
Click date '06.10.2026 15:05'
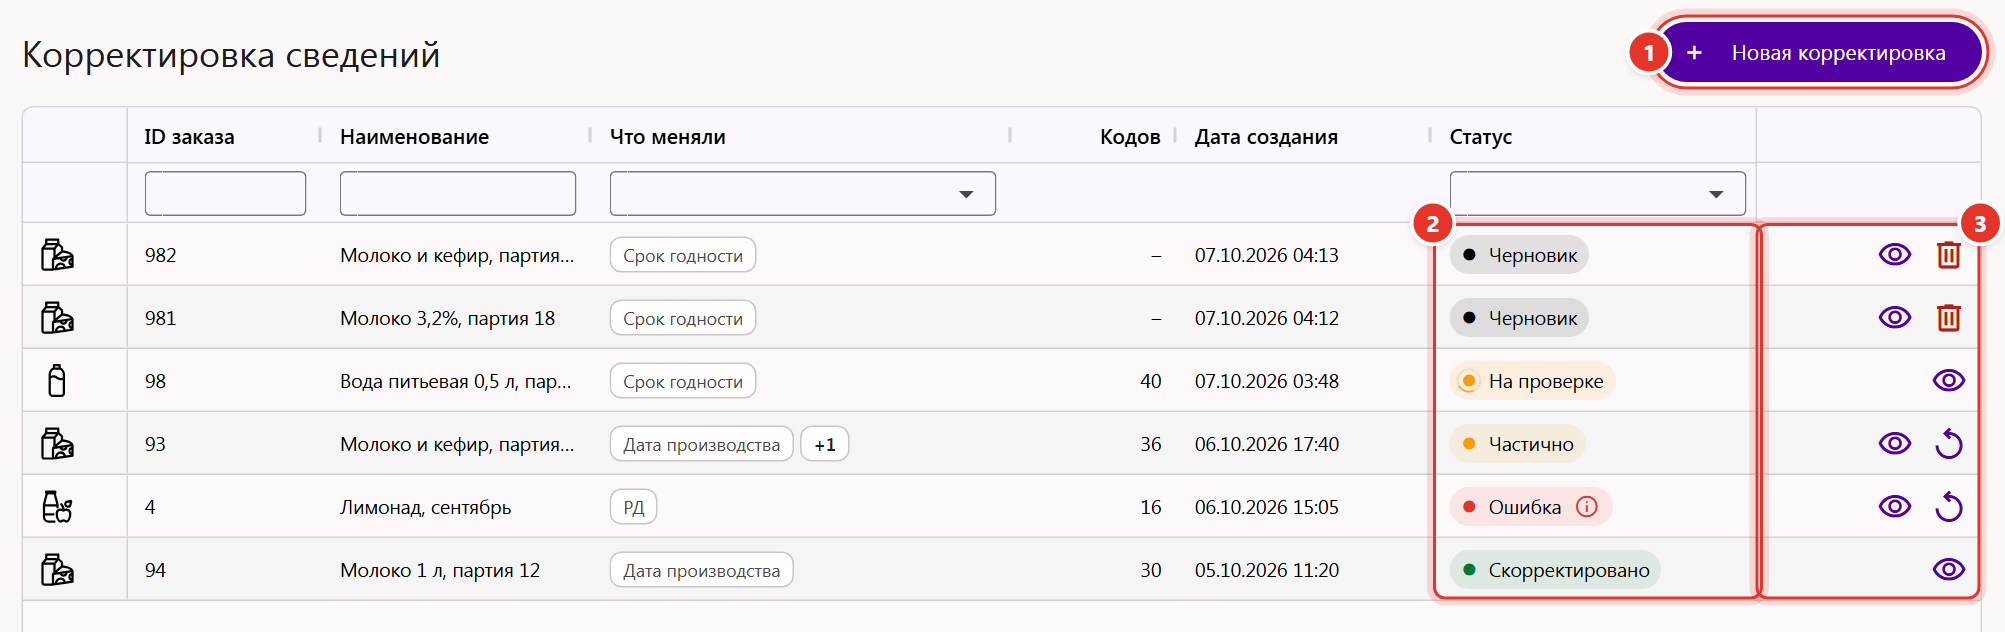pyautogui.click(x=1266, y=507)
